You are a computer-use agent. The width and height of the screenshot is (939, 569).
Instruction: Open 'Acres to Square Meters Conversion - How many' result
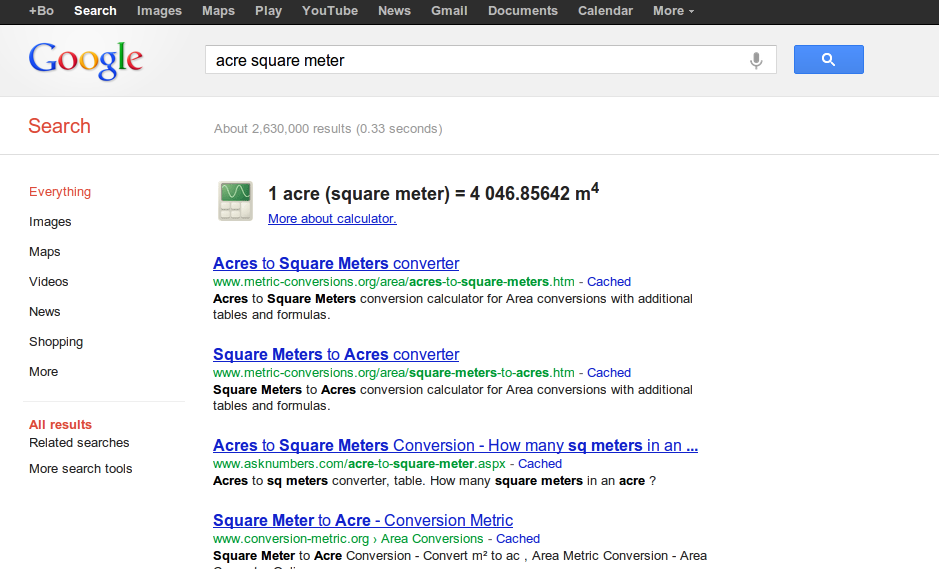pyautogui.click(x=455, y=446)
